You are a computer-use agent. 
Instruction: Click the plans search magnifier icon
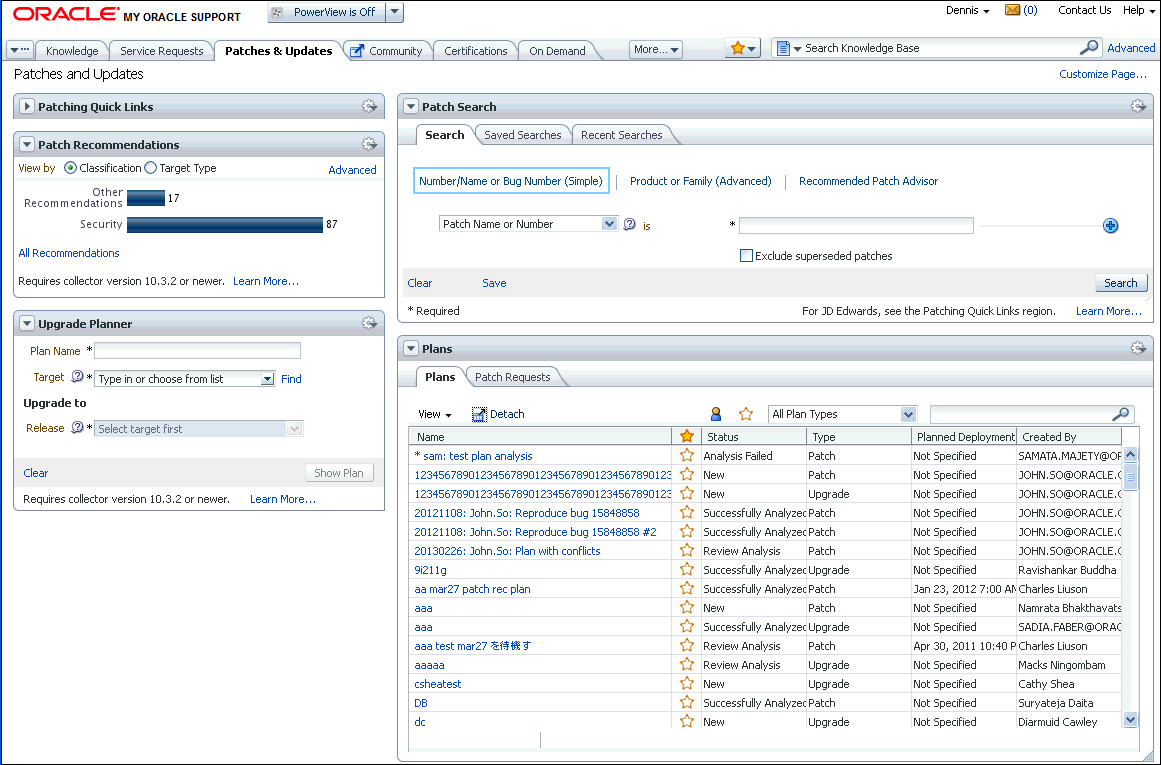[x=1121, y=414]
